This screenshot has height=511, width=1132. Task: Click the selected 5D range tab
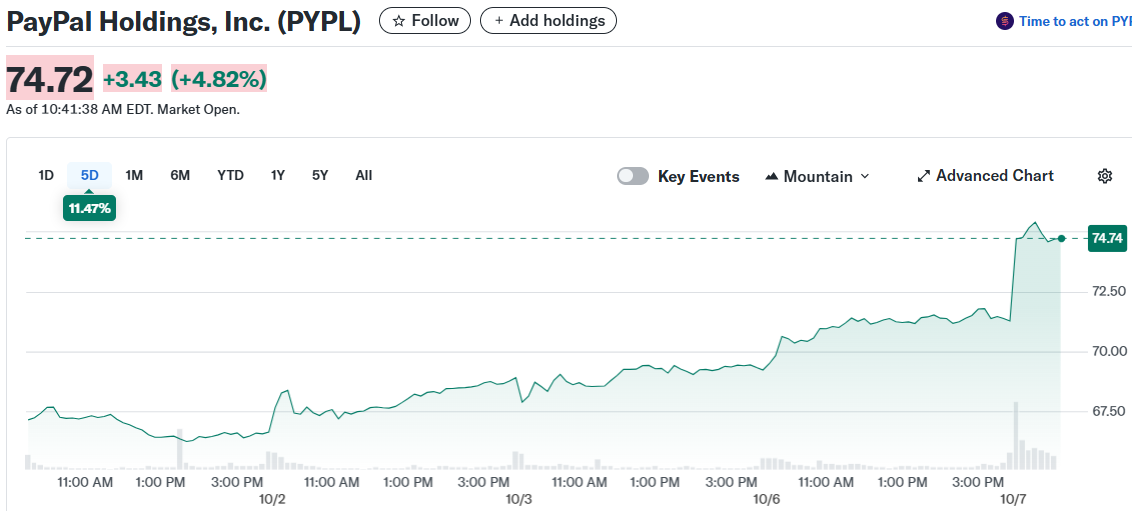tap(90, 175)
